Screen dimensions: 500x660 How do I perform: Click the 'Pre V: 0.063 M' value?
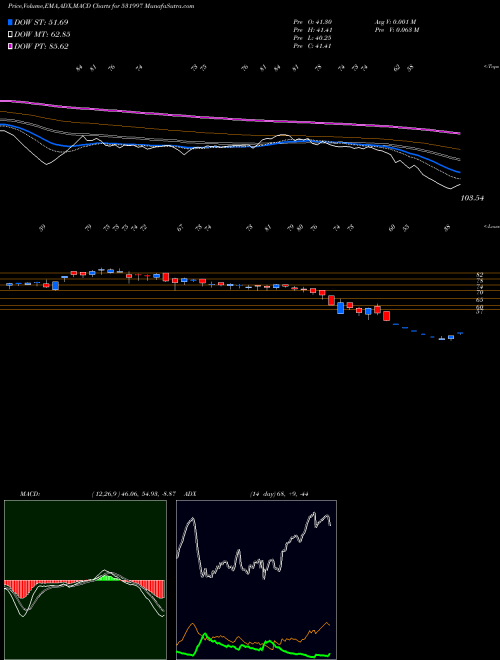tap(397, 30)
